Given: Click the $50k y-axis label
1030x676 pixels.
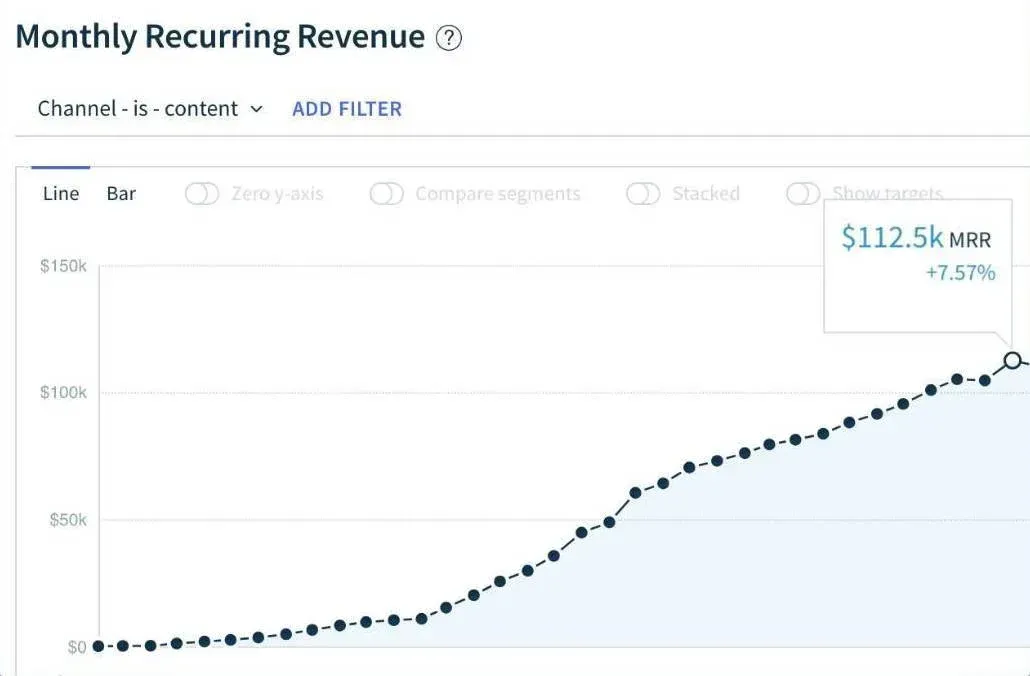Looking at the screenshot, I should click(x=67, y=520).
